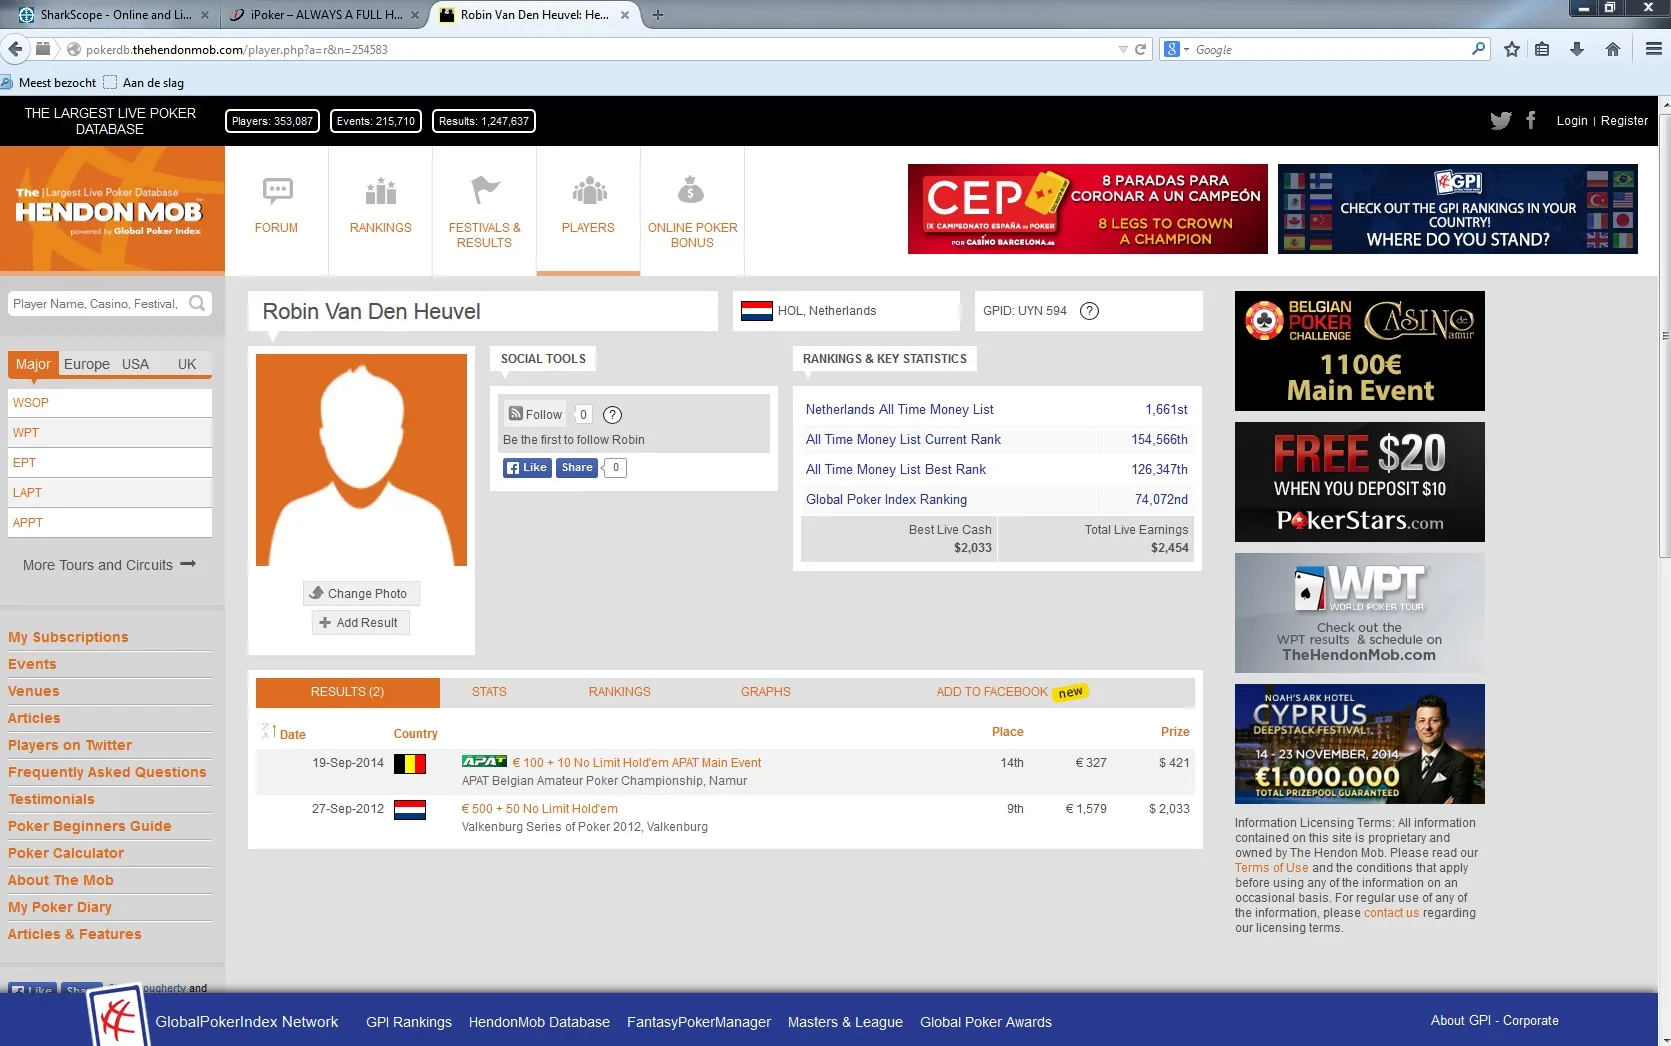Select the UK tours tab

[187, 364]
